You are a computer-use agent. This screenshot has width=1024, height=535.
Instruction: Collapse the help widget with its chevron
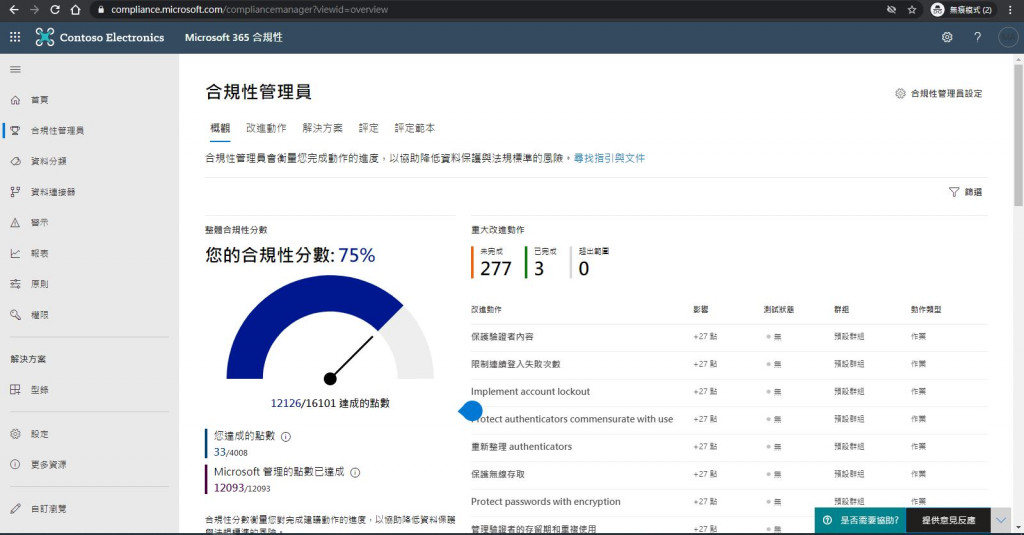(x=1002, y=520)
